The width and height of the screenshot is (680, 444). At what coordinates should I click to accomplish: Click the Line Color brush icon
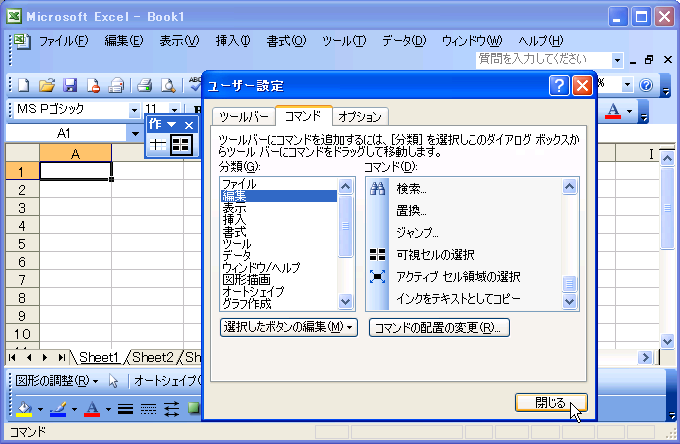(x=58, y=408)
